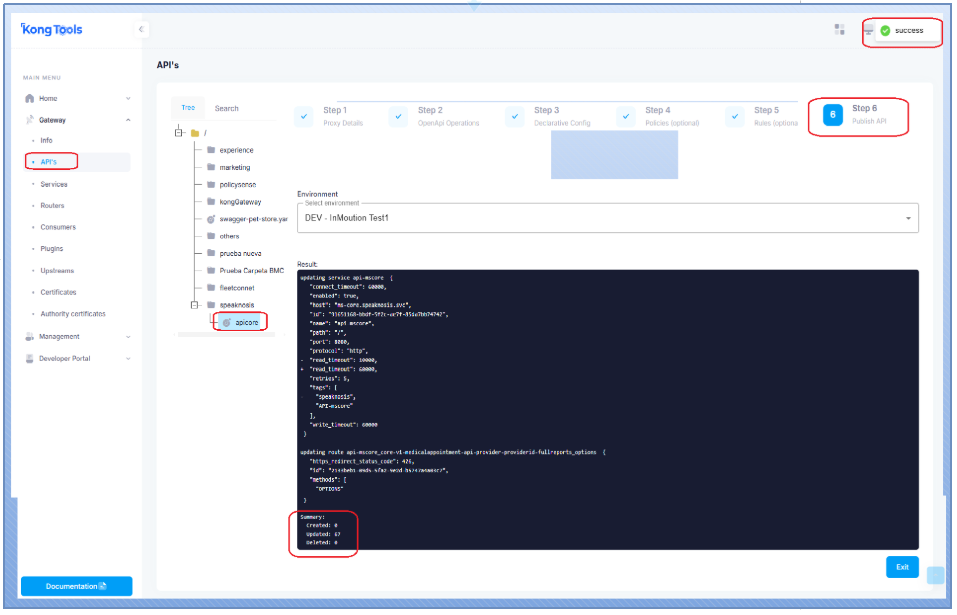This screenshot has height=615, width=957.
Task: Click the green success check icon
Action: 885,31
